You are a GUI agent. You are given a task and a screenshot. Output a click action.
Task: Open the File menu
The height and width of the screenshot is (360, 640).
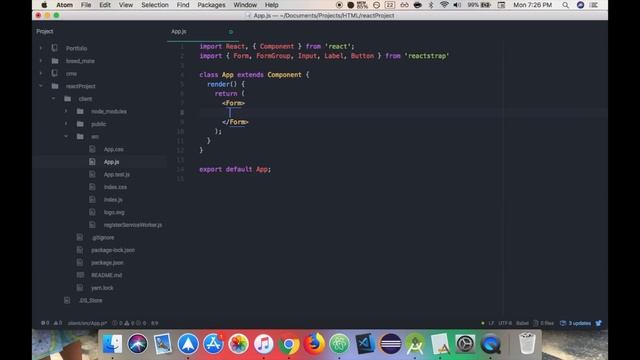point(86,5)
